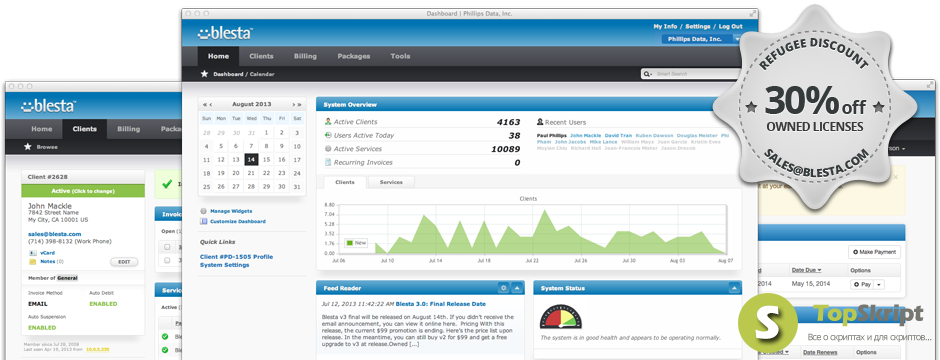Image resolution: width=940 pixels, height=360 pixels.
Task: Collapse the System Status widget
Action: point(733,288)
